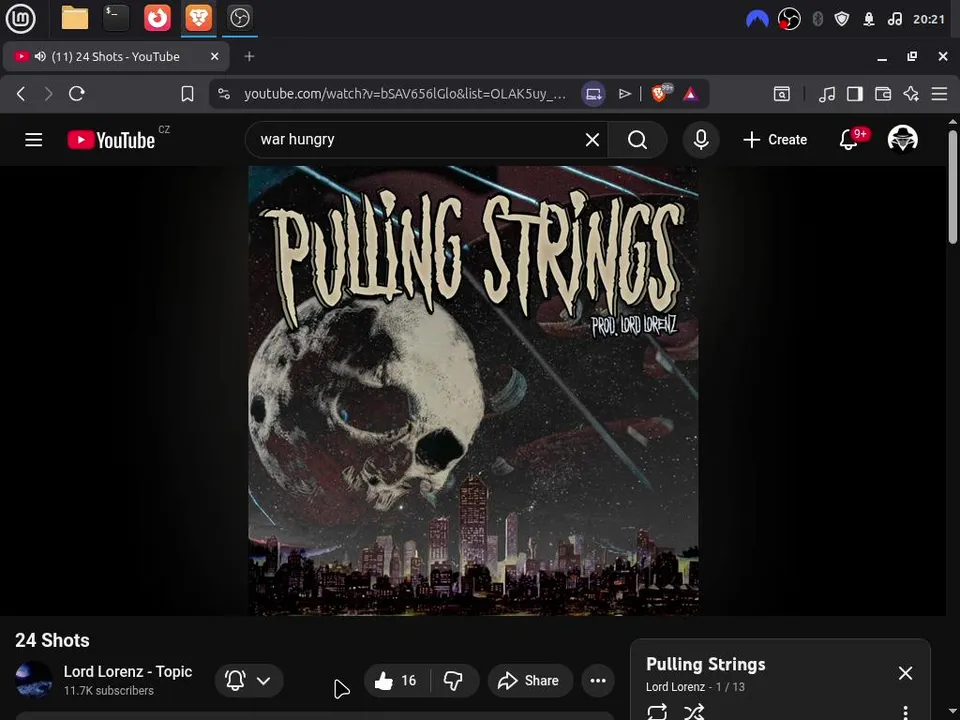
Task: Open playlist panel three-dot options
Action: point(905,712)
